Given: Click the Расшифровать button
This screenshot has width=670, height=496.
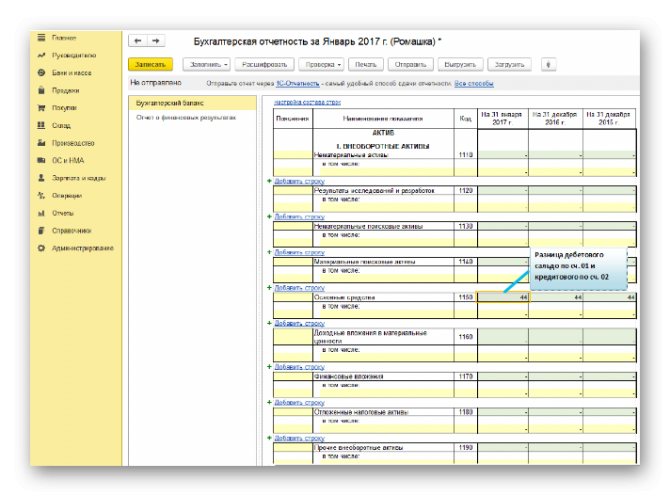Looking at the screenshot, I should [x=264, y=65].
